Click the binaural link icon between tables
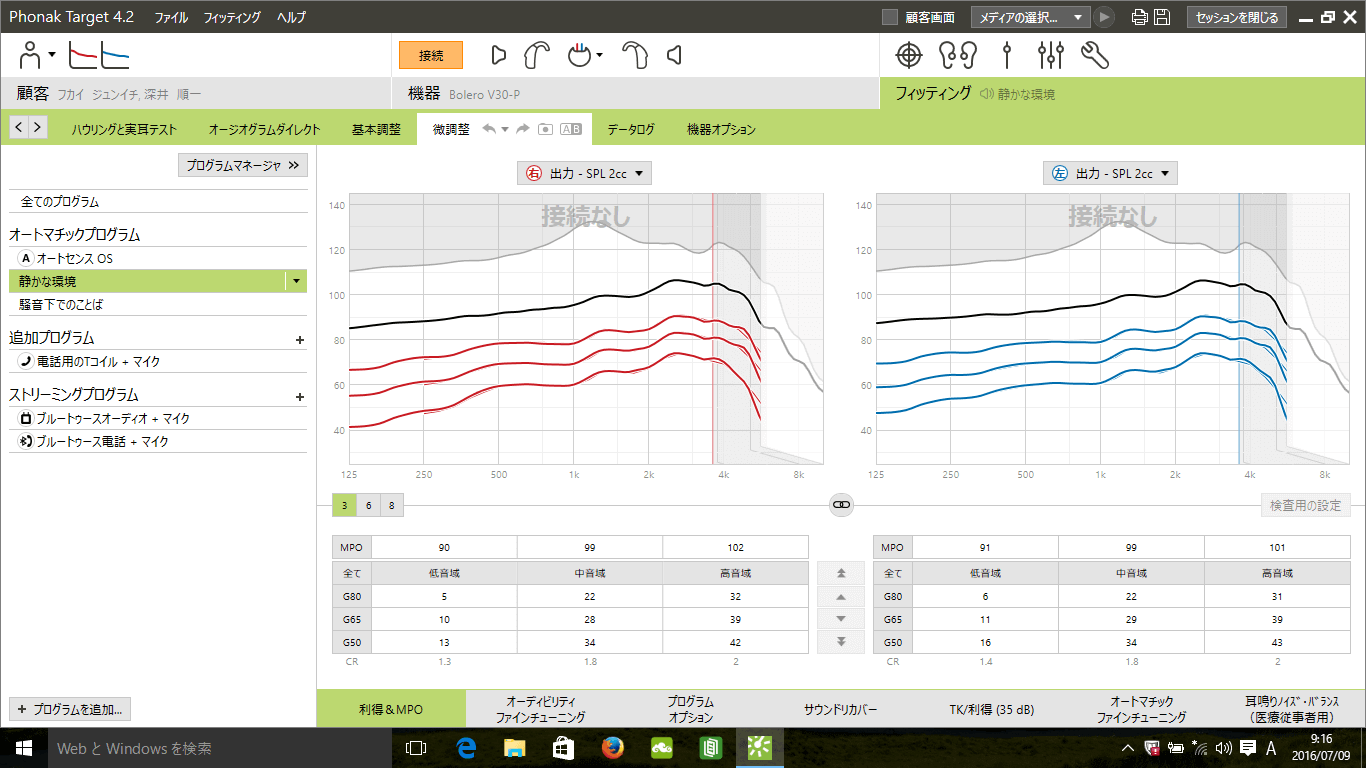This screenshot has height=768, width=1366. (x=841, y=505)
